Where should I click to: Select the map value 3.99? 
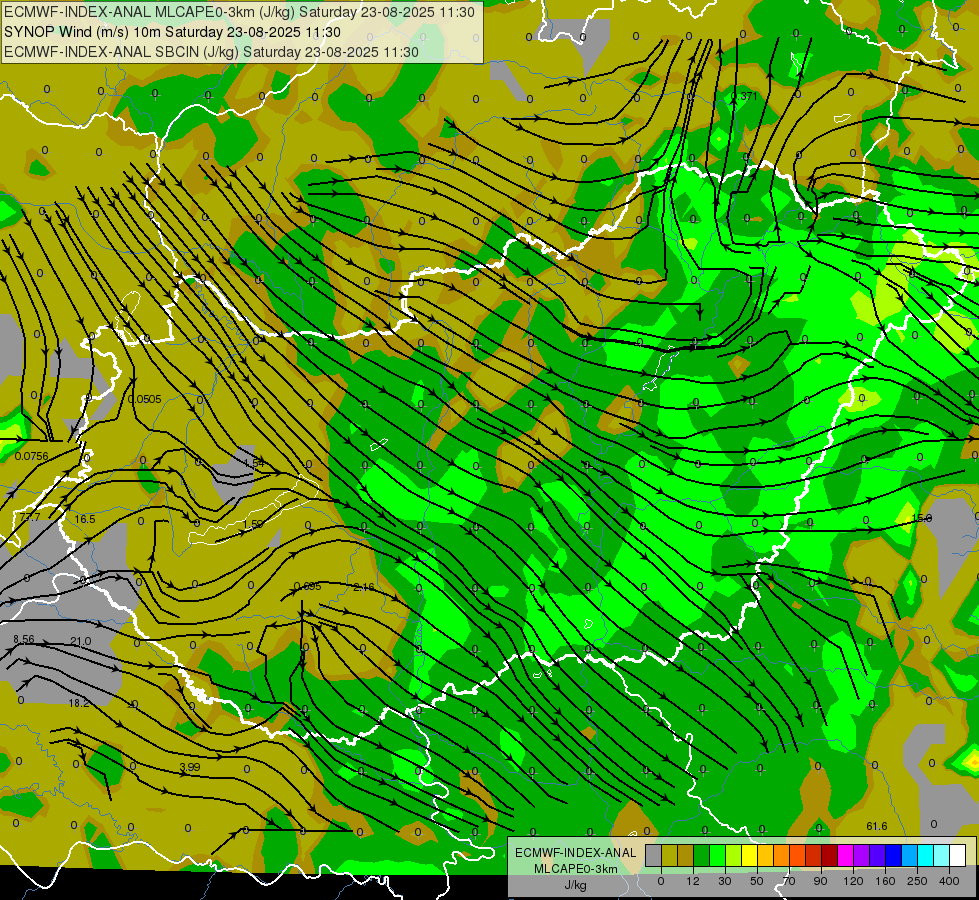click(190, 767)
